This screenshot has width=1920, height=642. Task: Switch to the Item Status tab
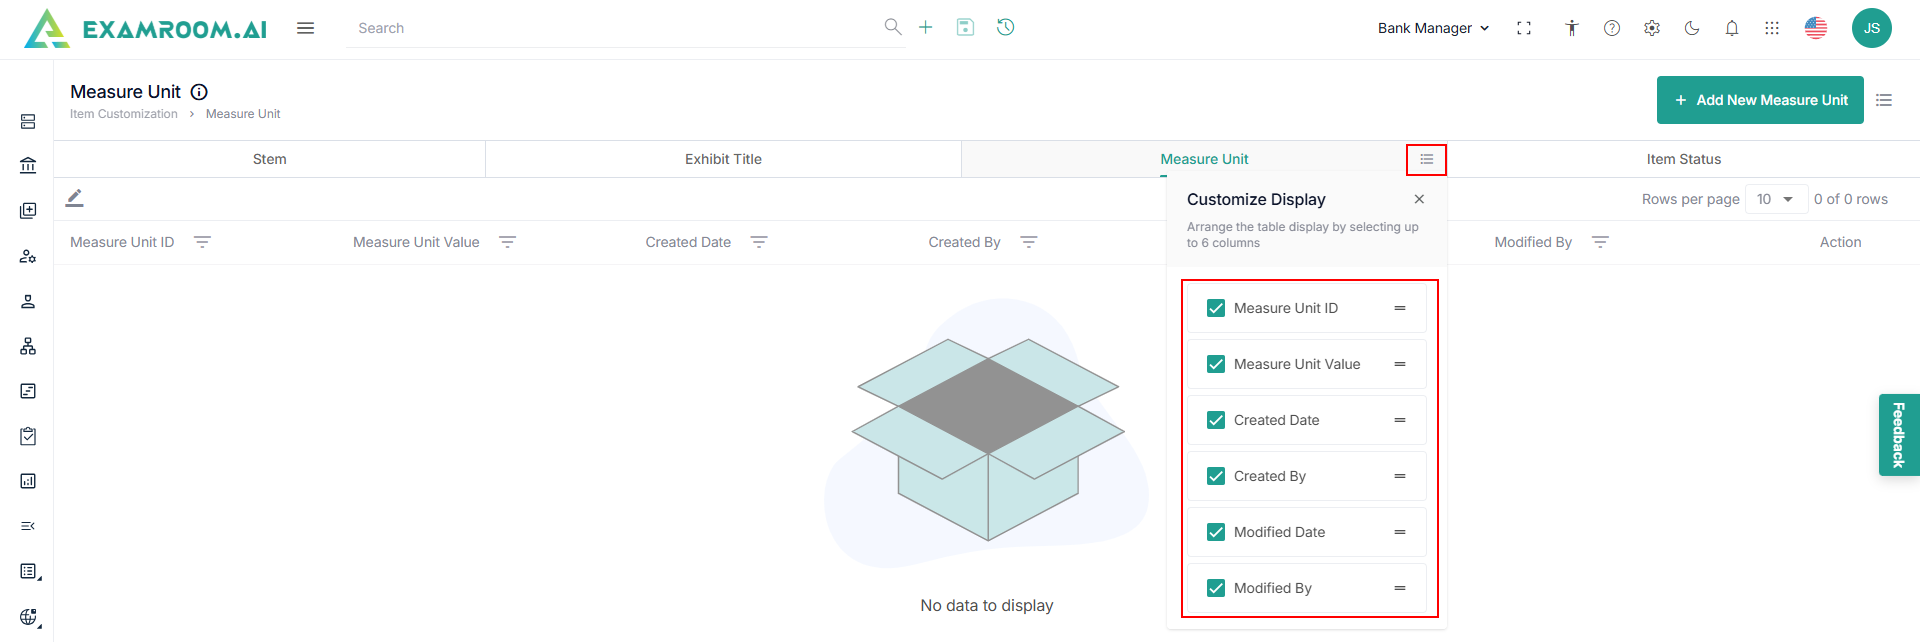(1683, 159)
